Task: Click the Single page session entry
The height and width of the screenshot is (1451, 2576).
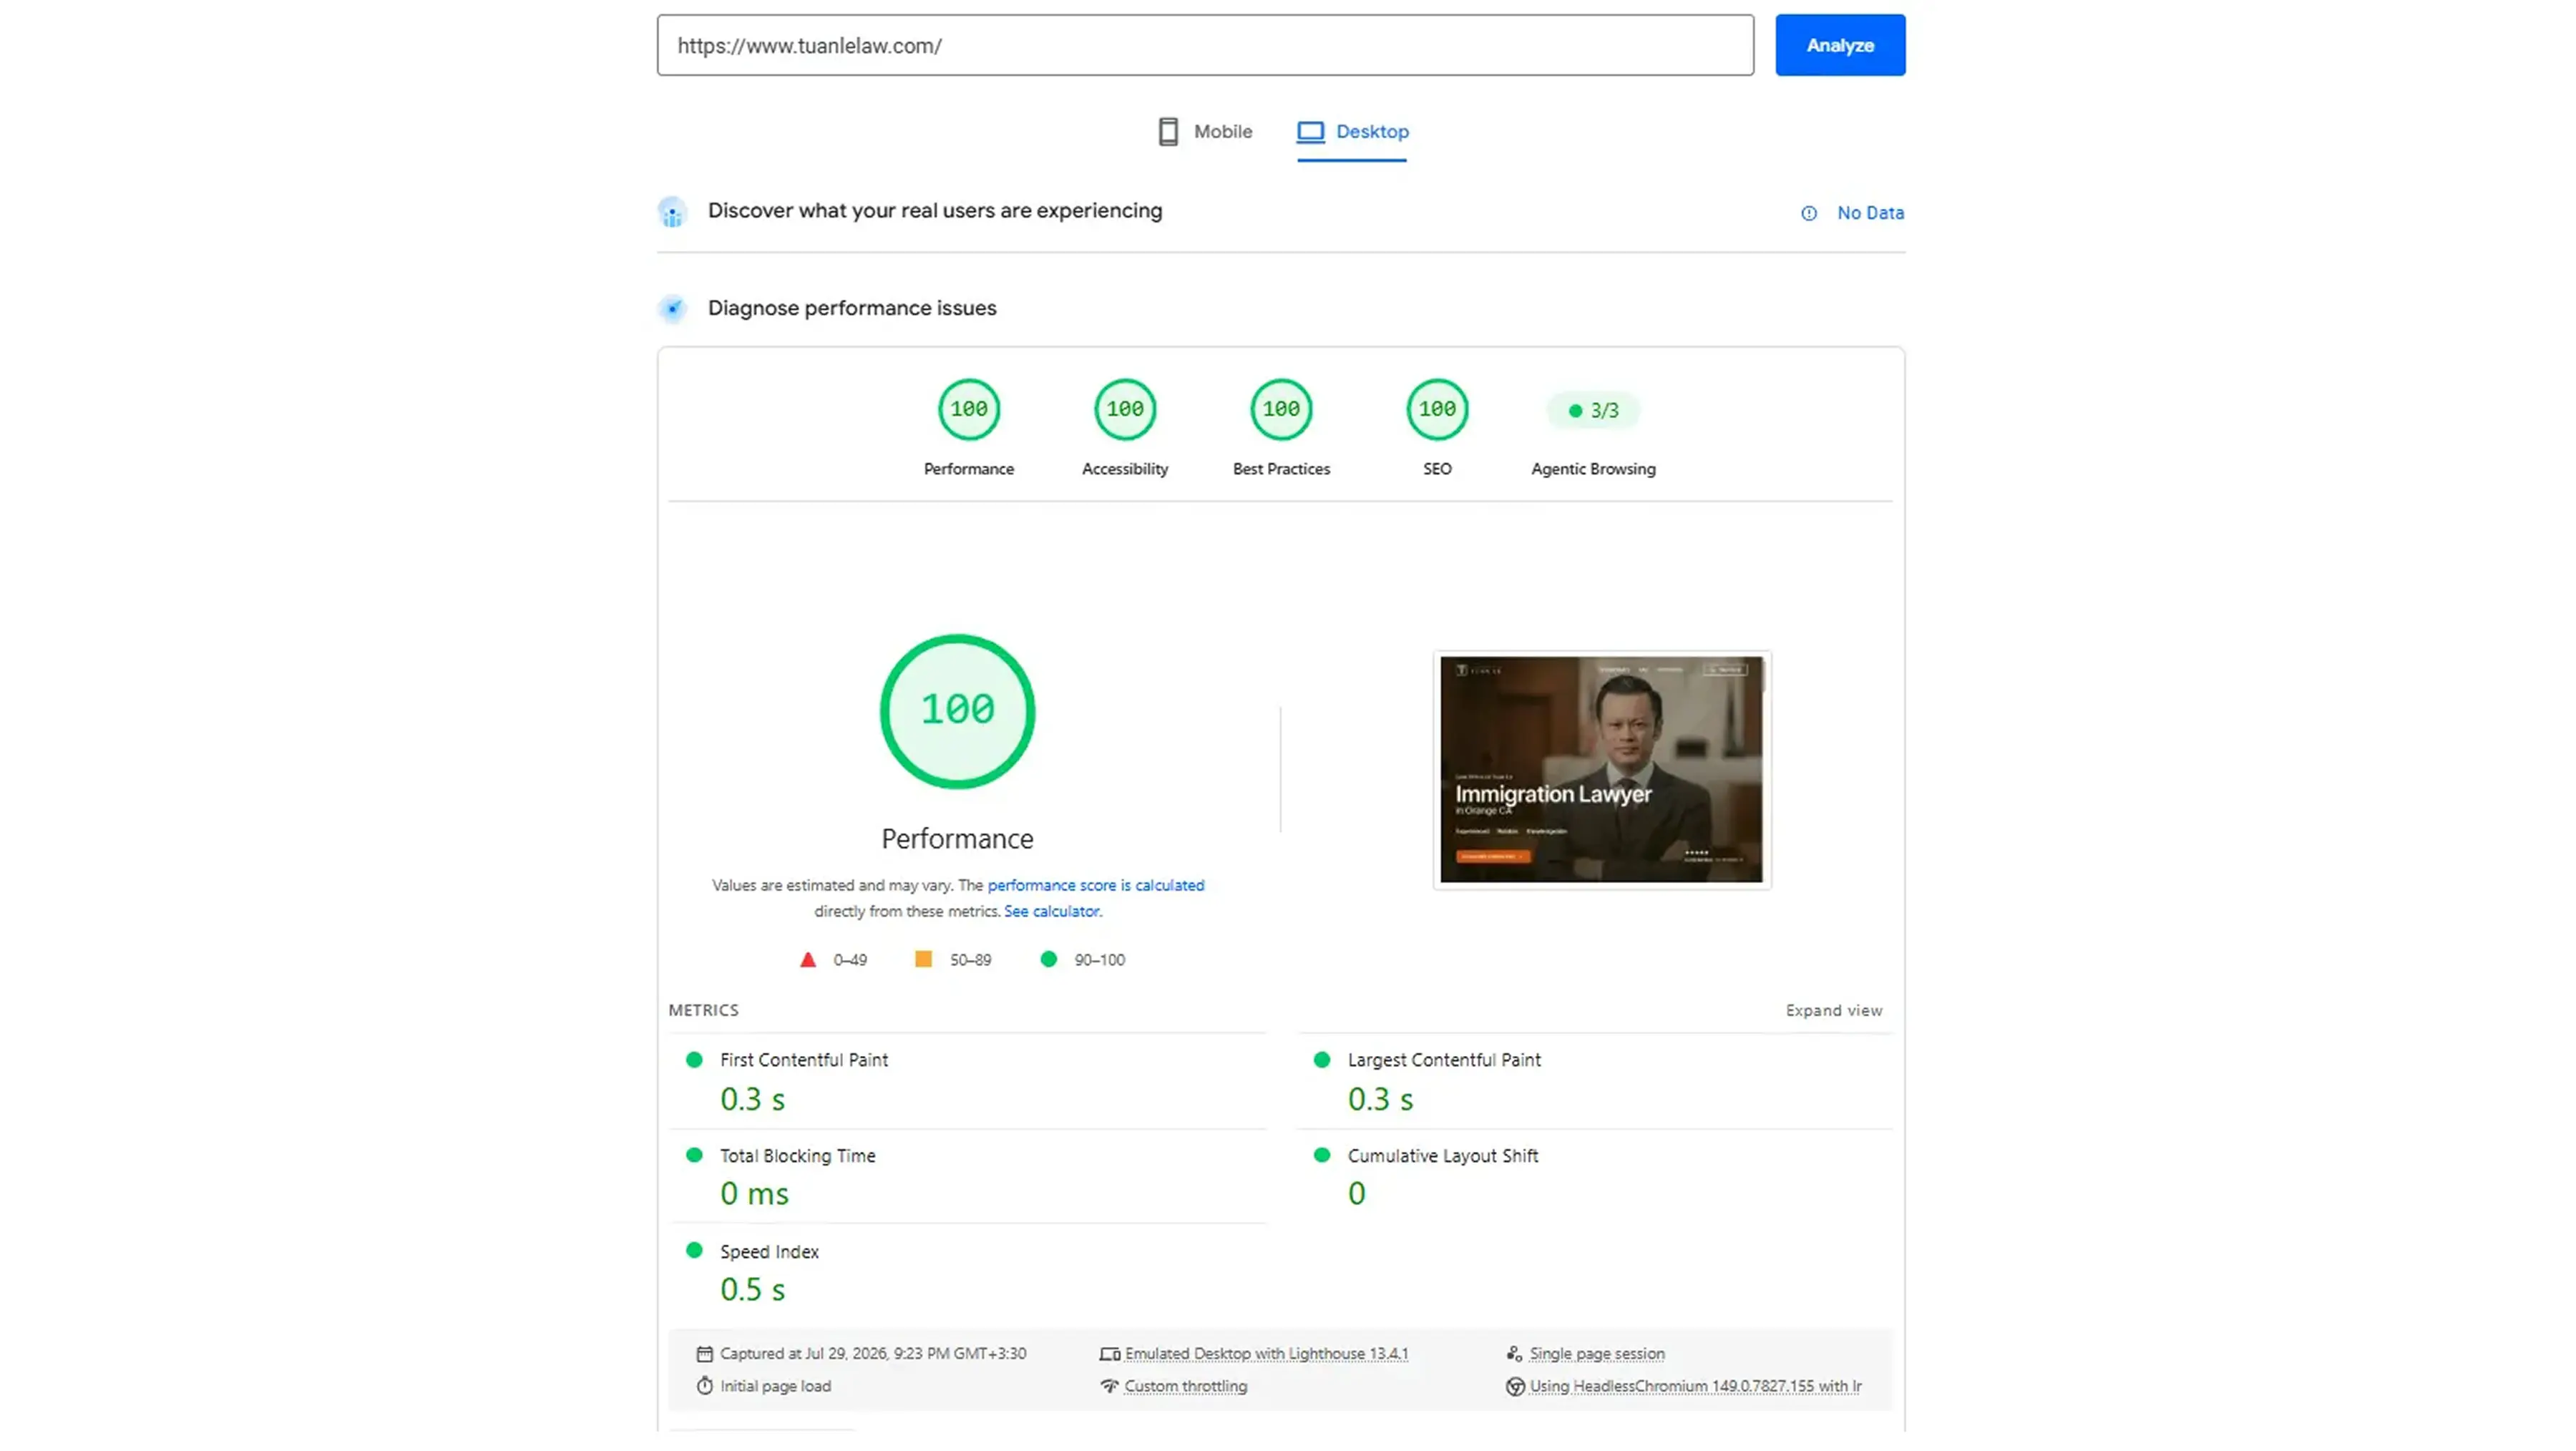Action: (1596, 1353)
